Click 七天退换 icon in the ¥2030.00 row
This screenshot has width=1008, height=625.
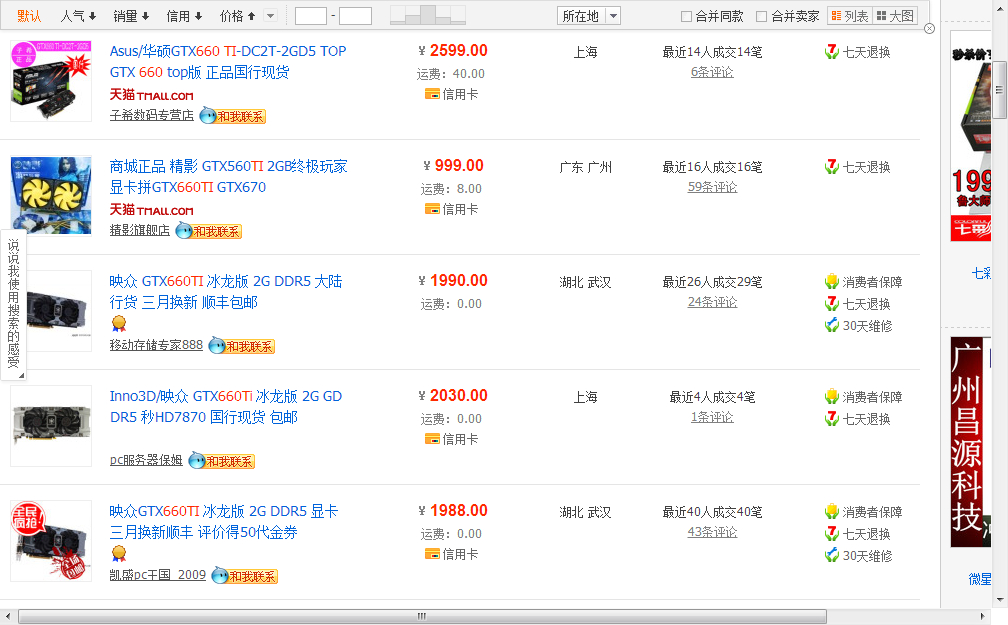[832, 419]
